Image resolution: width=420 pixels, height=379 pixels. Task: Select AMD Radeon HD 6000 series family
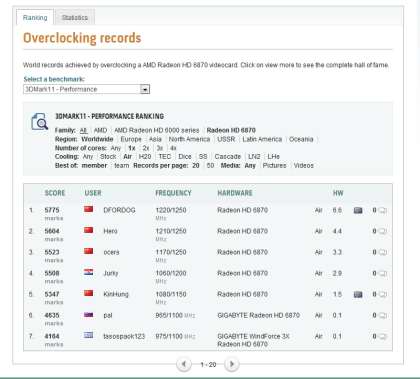point(156,130)
